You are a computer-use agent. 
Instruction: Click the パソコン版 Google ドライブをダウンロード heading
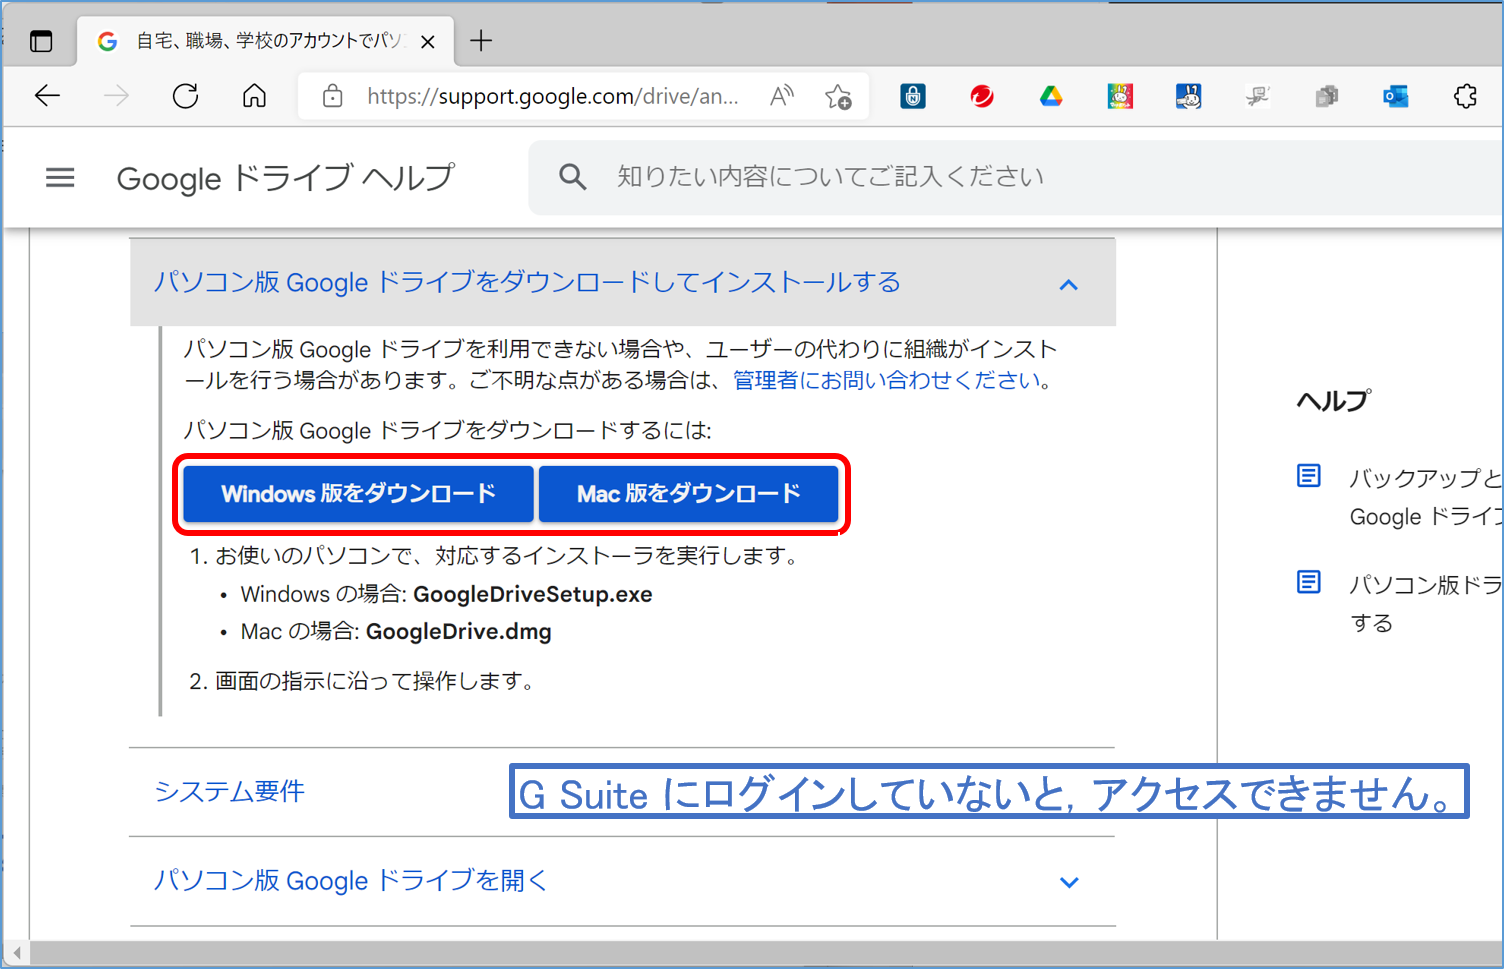click(x=527, y=283)
